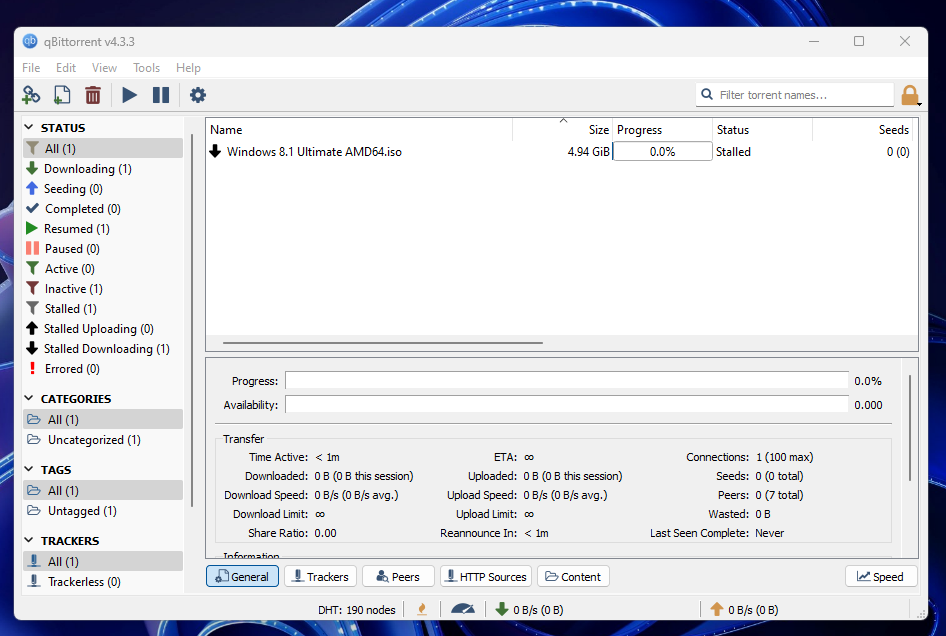Resume torrents with the play icon
Viewport: 946px width, 636px height.
[x=129, y=95]
